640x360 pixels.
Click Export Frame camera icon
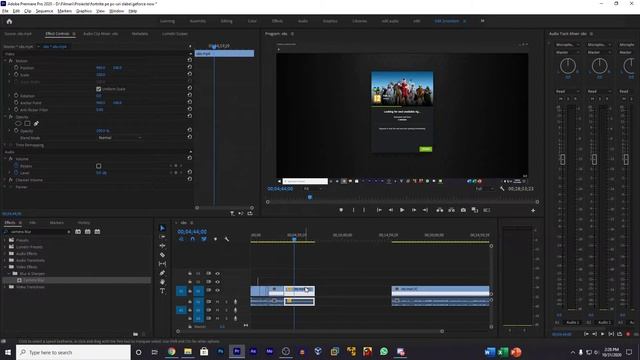click(463, 210)
